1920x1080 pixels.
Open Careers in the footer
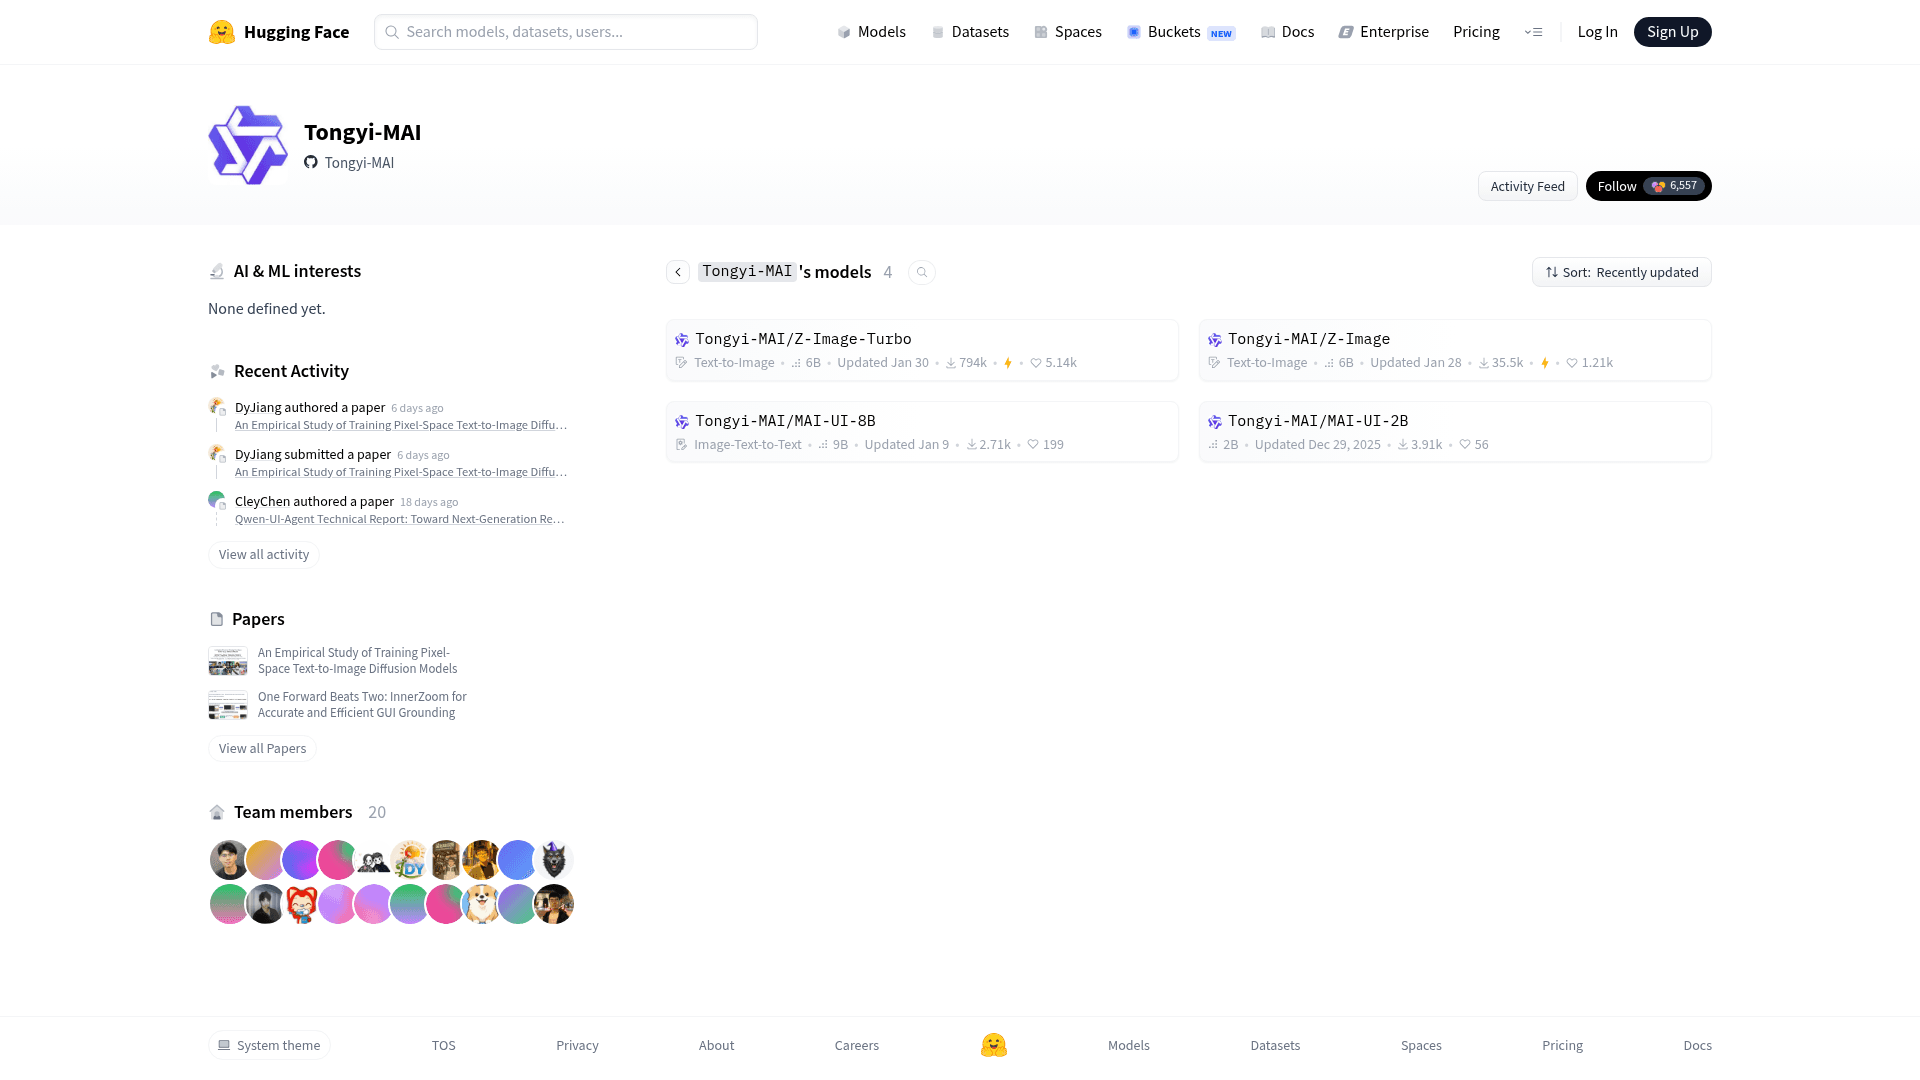click(857, 1045)
